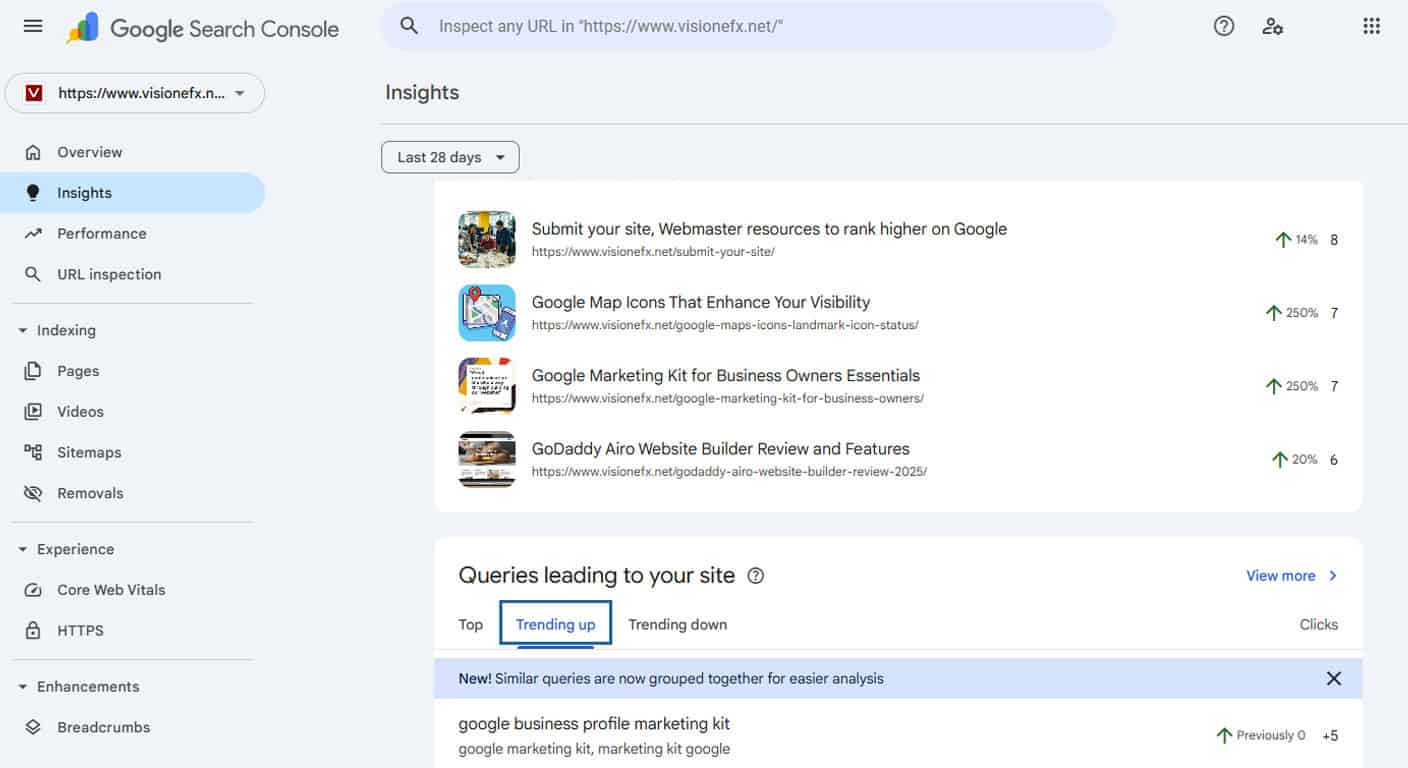Open 'Google Map Icons That Enhance' page result
This screenshot has width=1408, height=768.
point(700,302)
